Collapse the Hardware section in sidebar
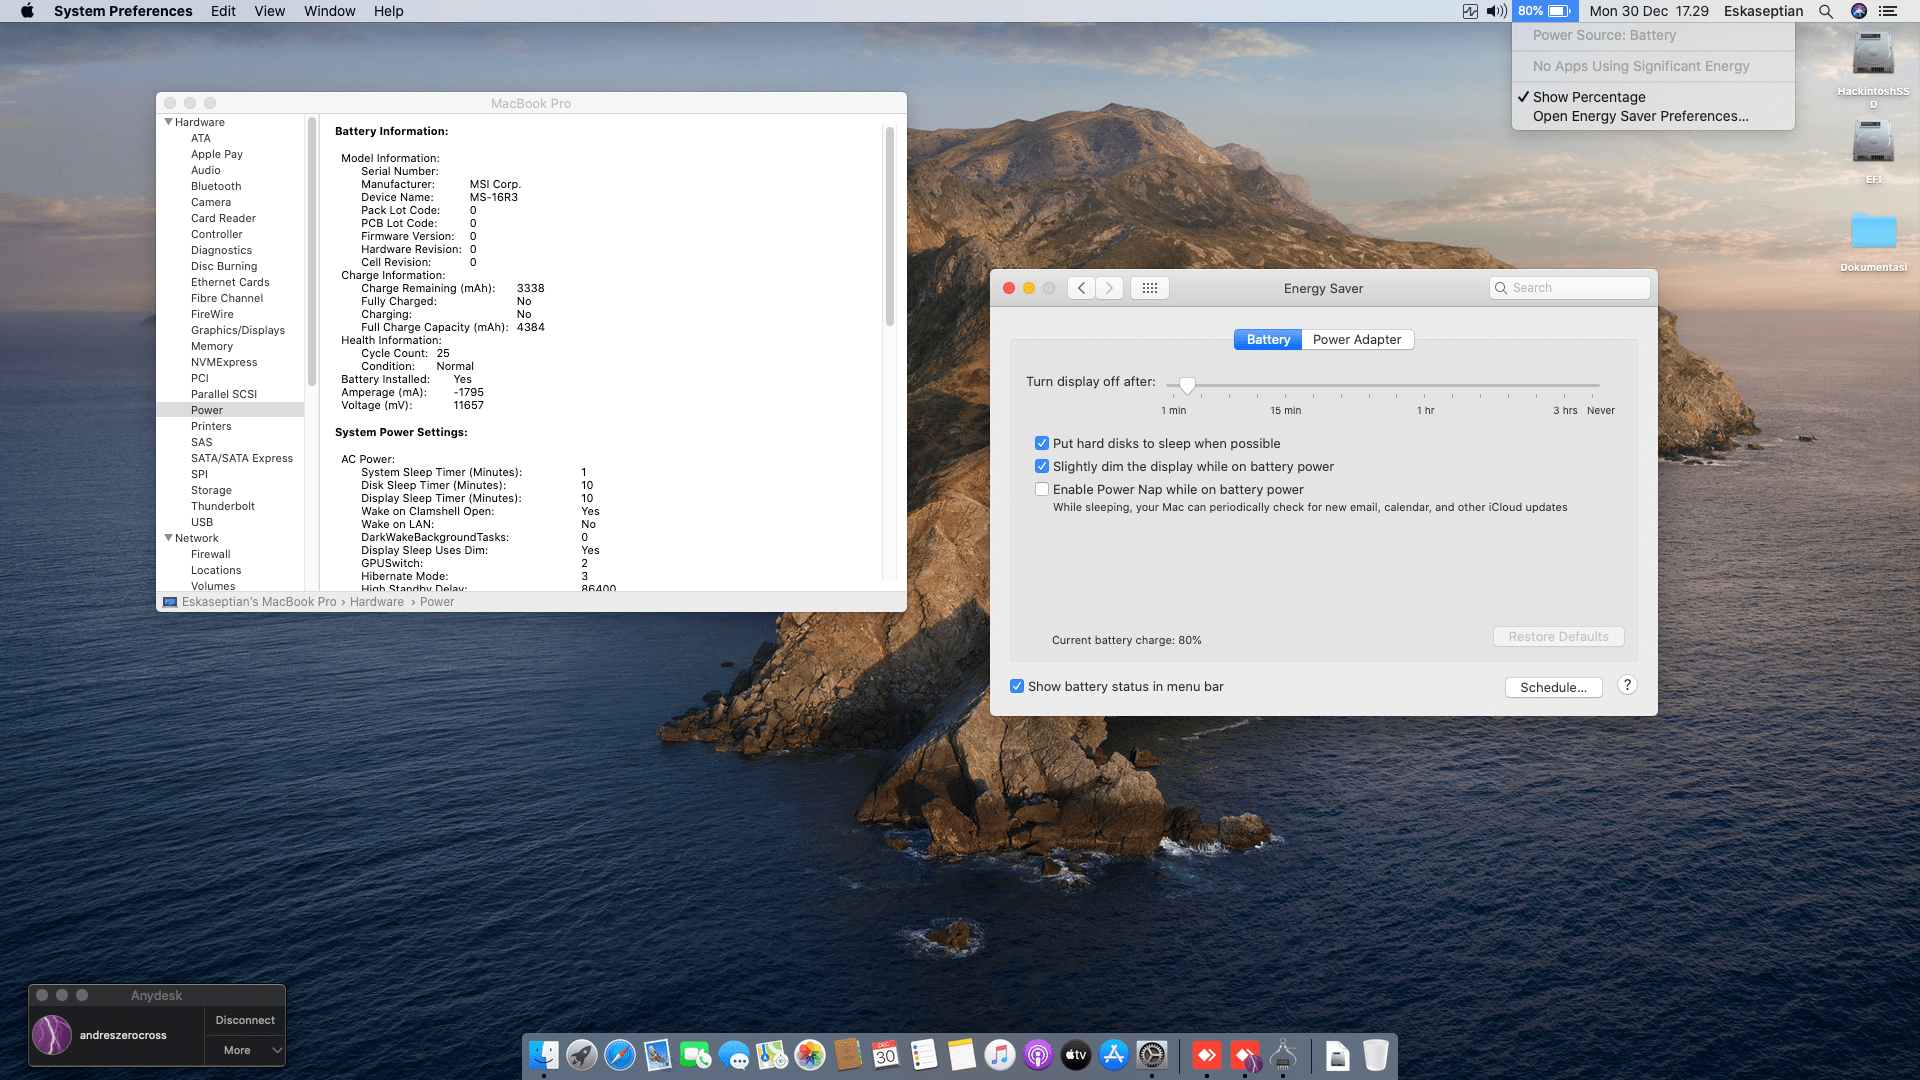1920x1080 pixels. click(x=168, y=122)
